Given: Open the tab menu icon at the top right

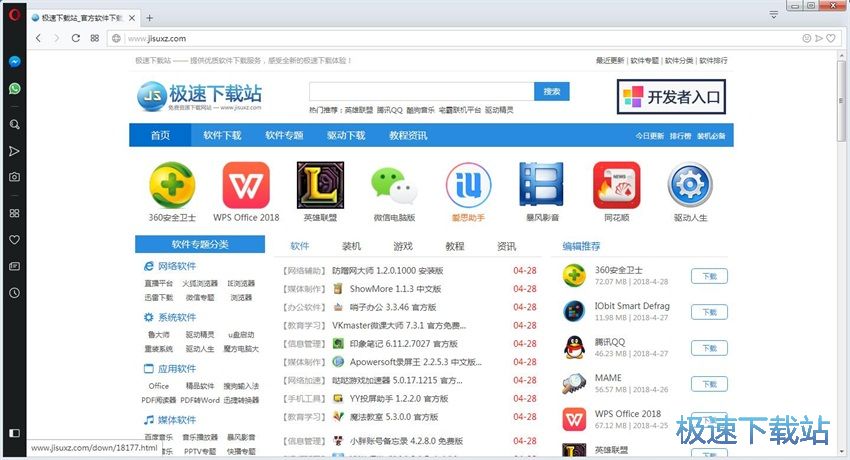Looking at the screenshot, I should coord(774,15).
